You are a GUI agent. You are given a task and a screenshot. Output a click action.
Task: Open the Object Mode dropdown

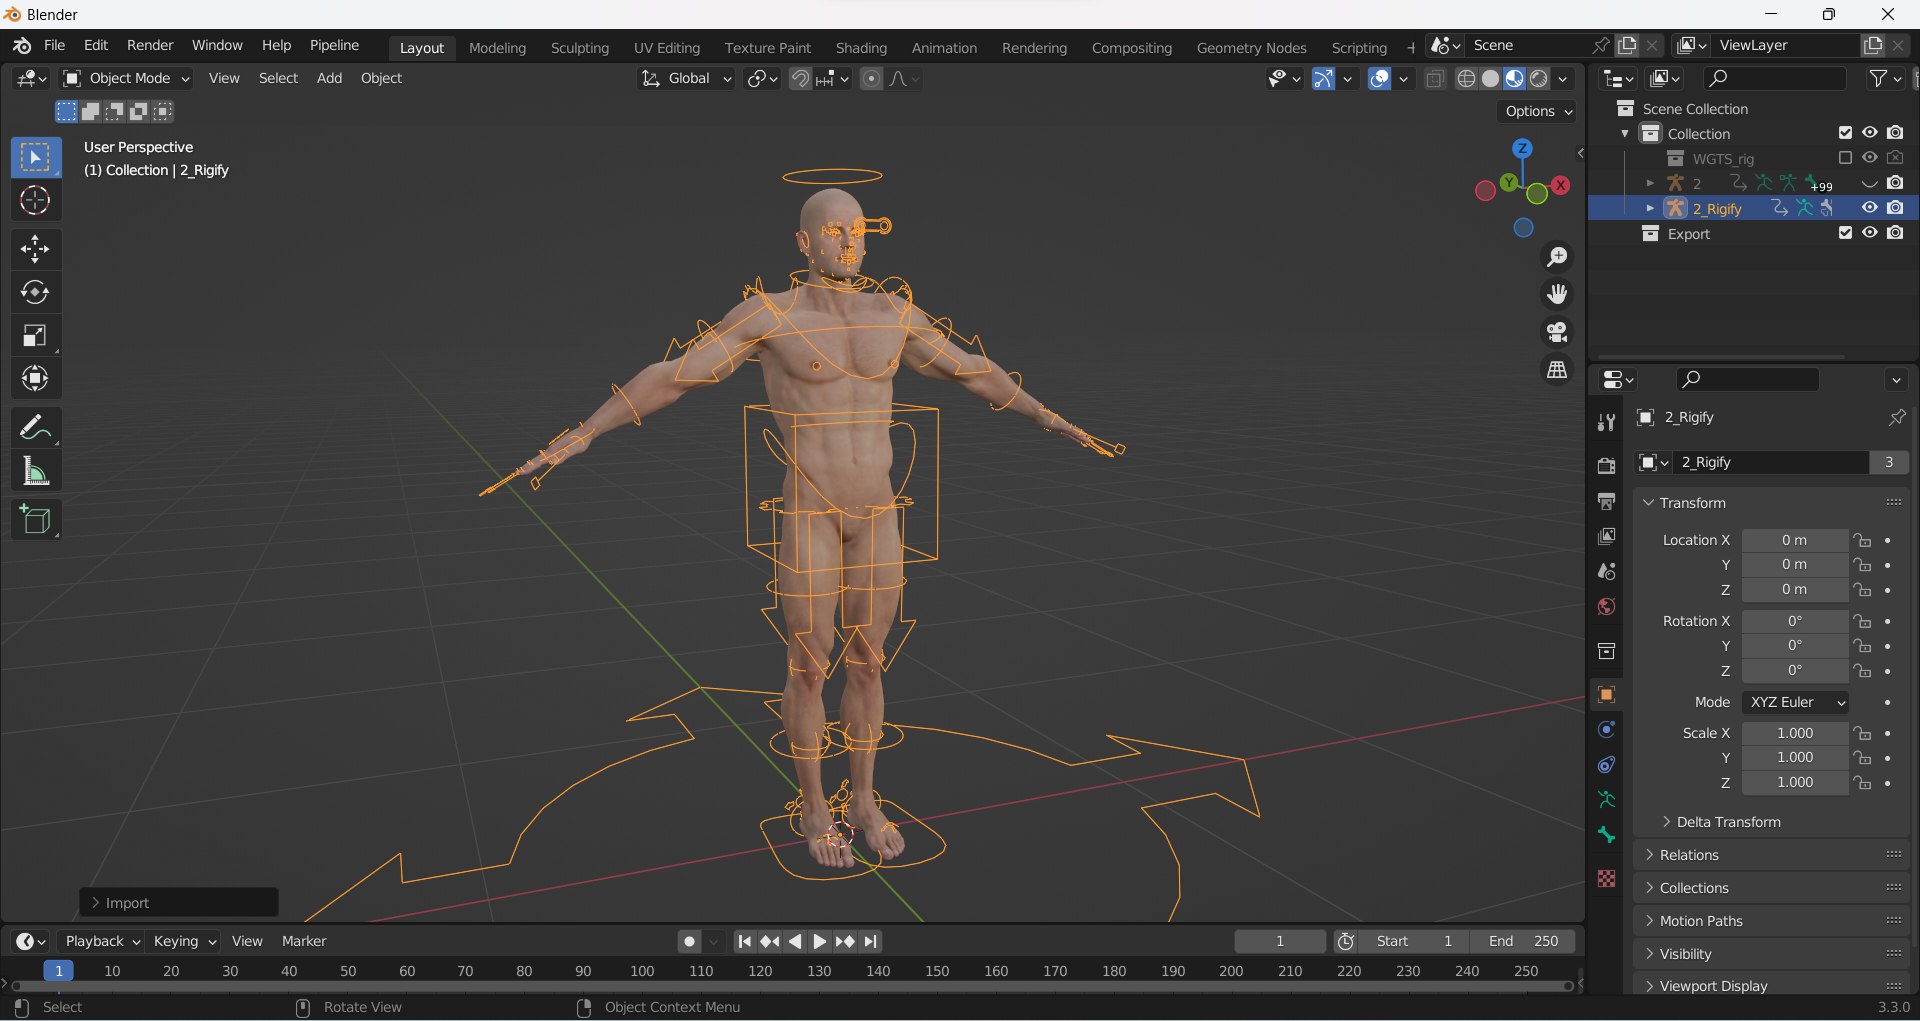click(x=126, y=79)
